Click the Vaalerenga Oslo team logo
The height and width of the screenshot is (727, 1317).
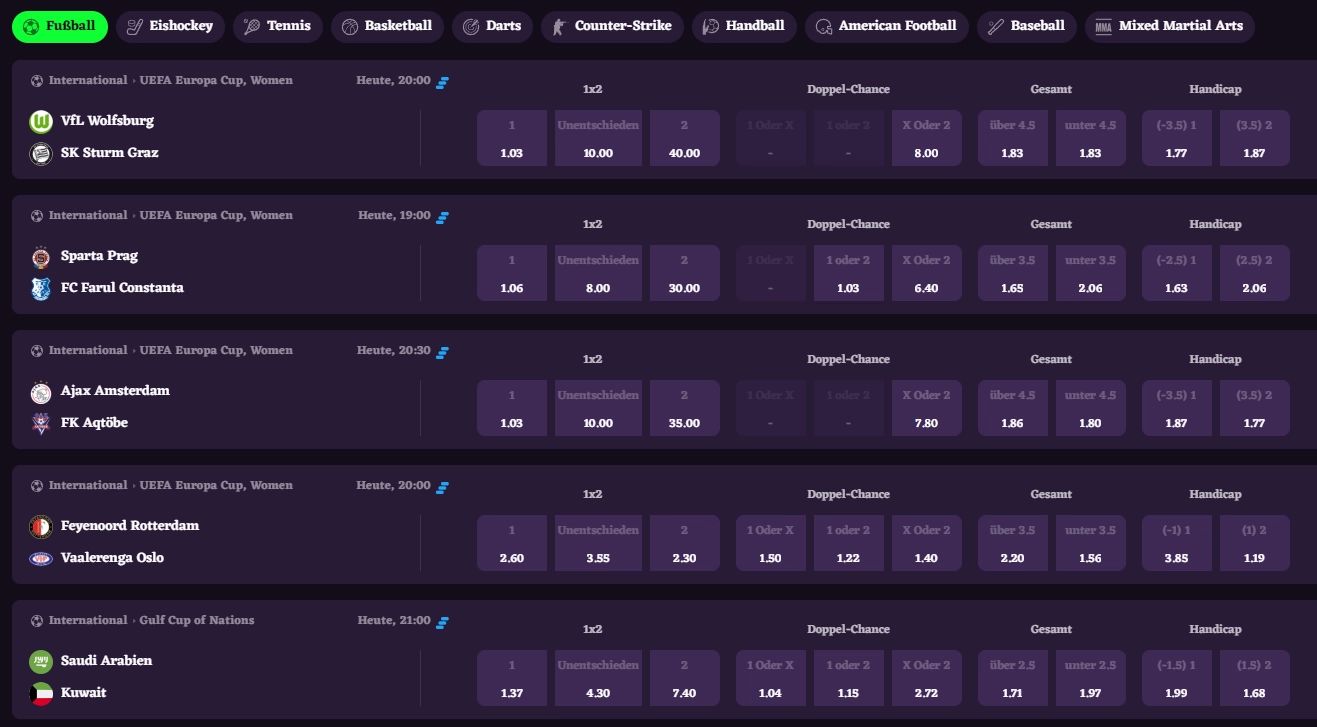click(41, 558)
